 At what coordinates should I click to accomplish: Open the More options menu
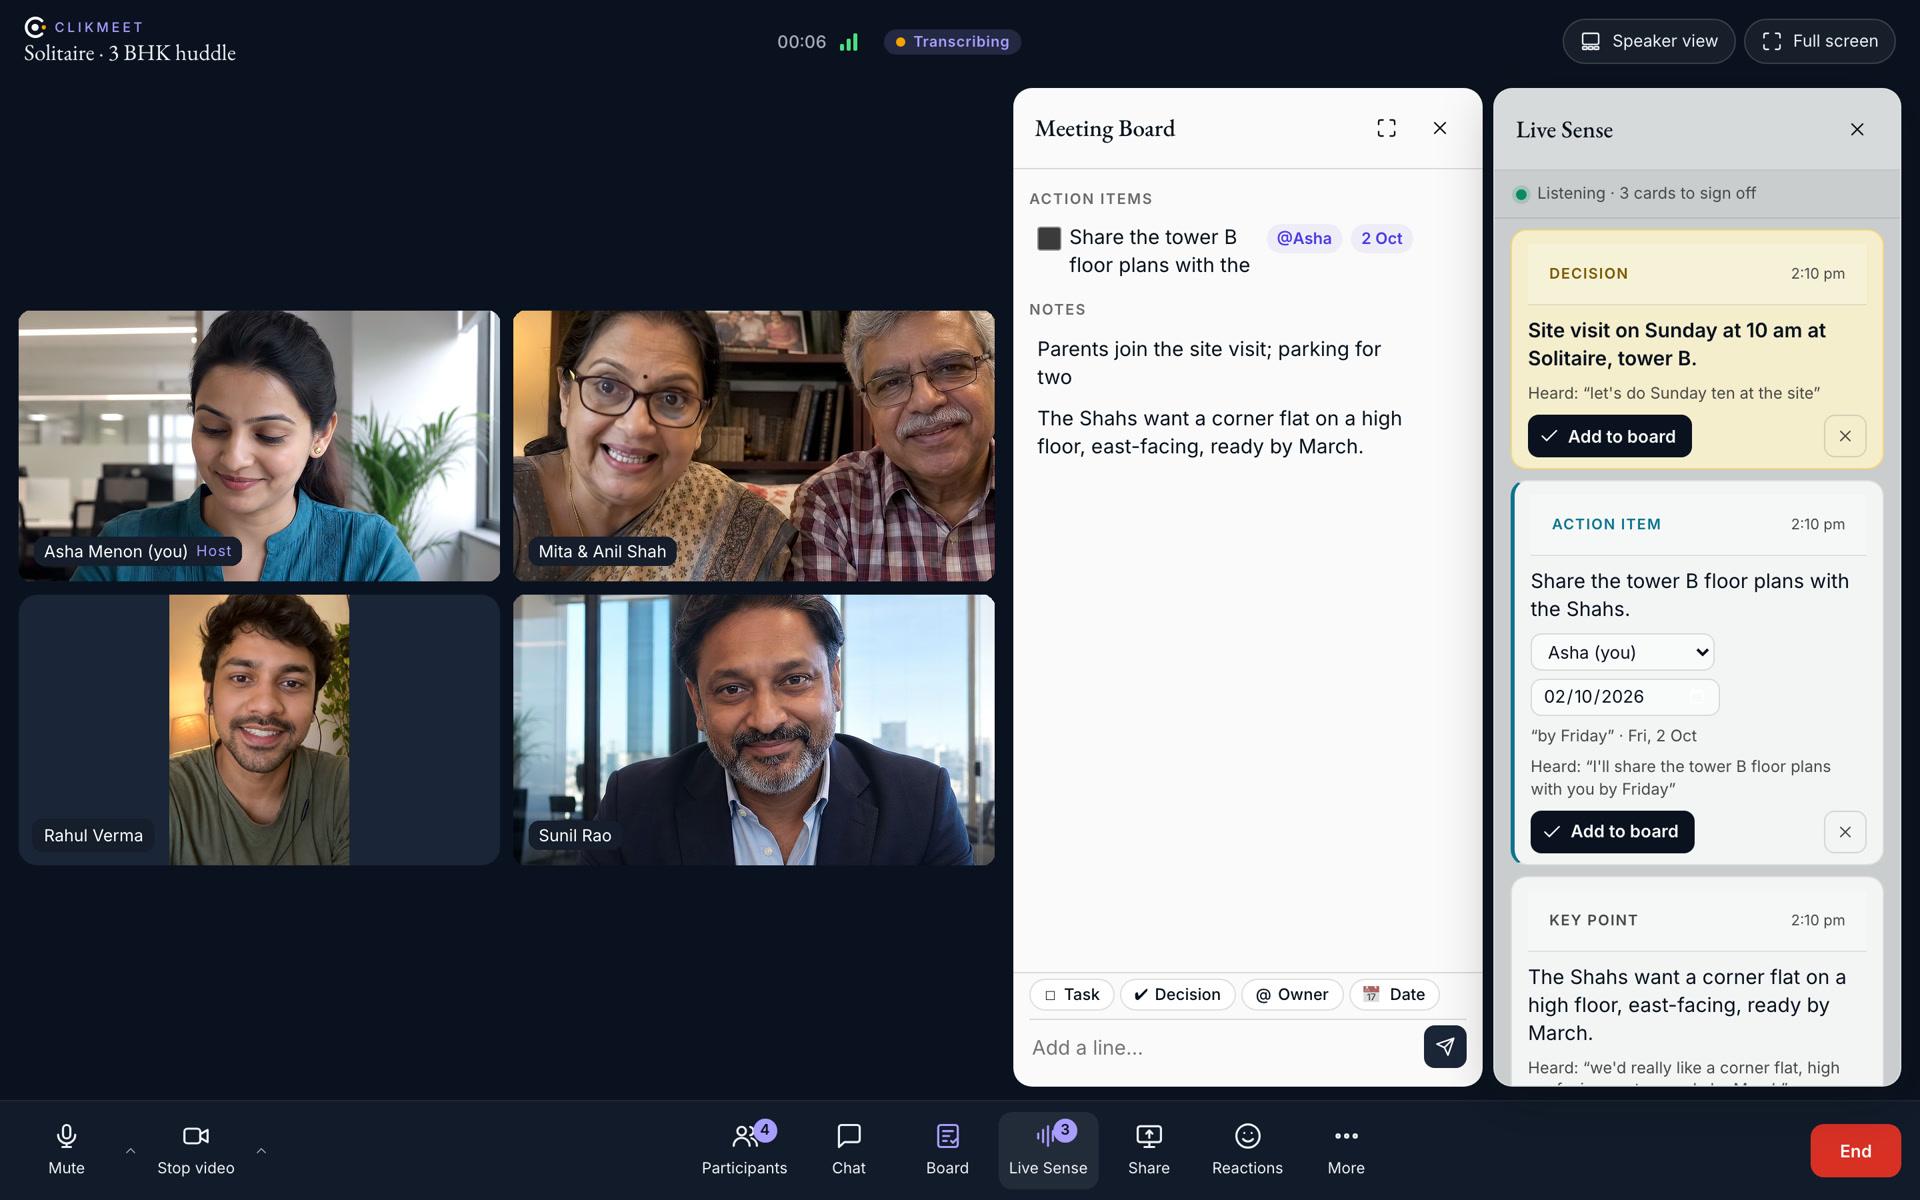tap(1346, 1150)
